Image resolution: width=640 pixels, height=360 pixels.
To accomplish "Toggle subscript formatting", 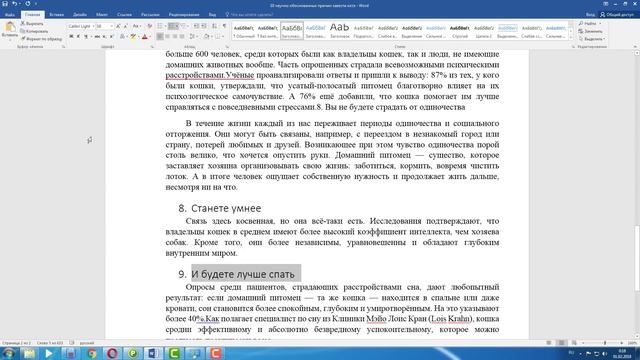I will point(104,37).
